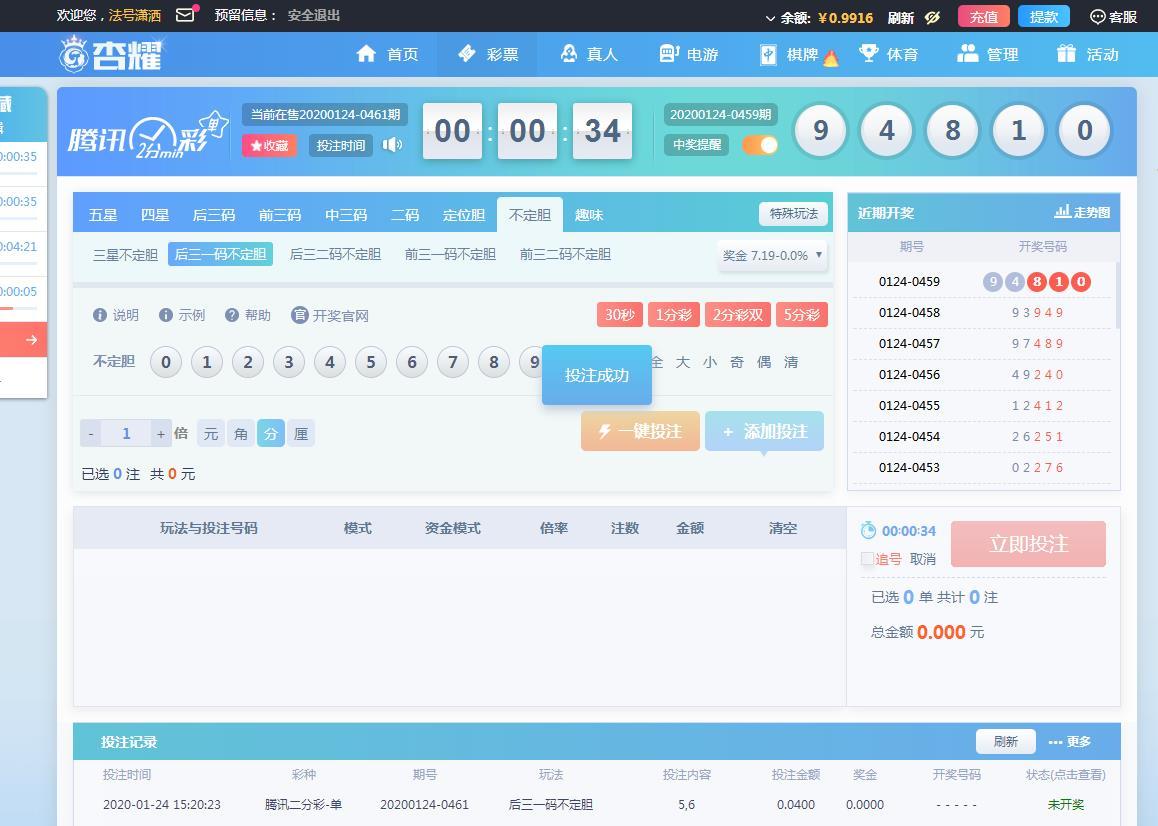The image size is (1158, 826).
Task: Click 清 to clear selected numbers
Action: pos(791,362)
